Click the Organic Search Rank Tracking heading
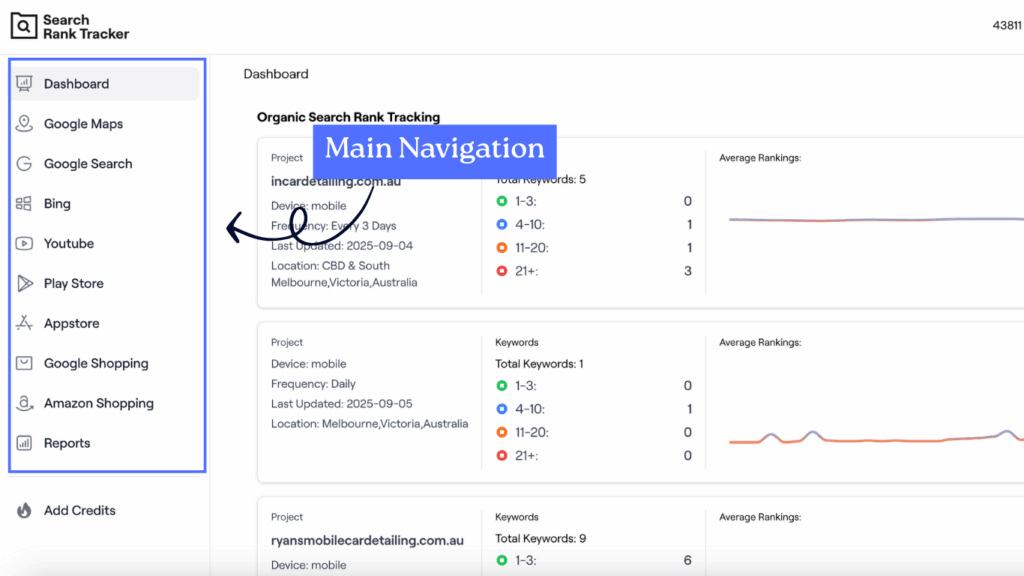 tap(348, 117)
